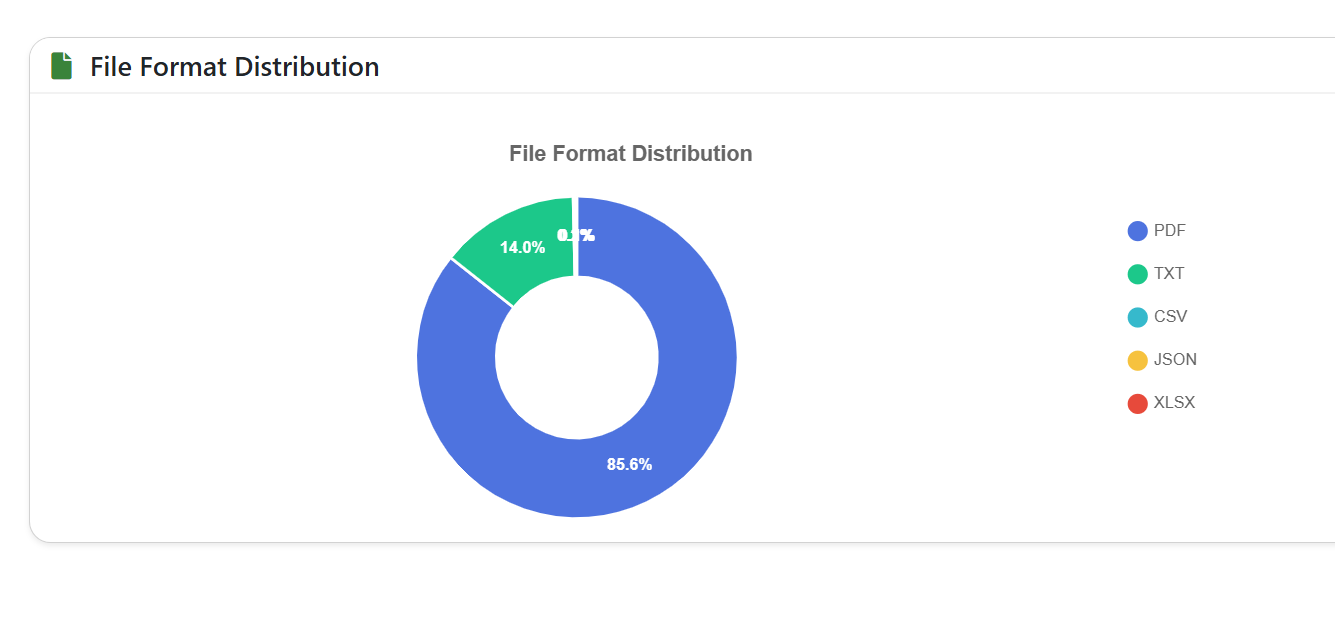1335x628 pixels.
Task: Hide JSON series via legend label
Action: (x=1175, y=360)
